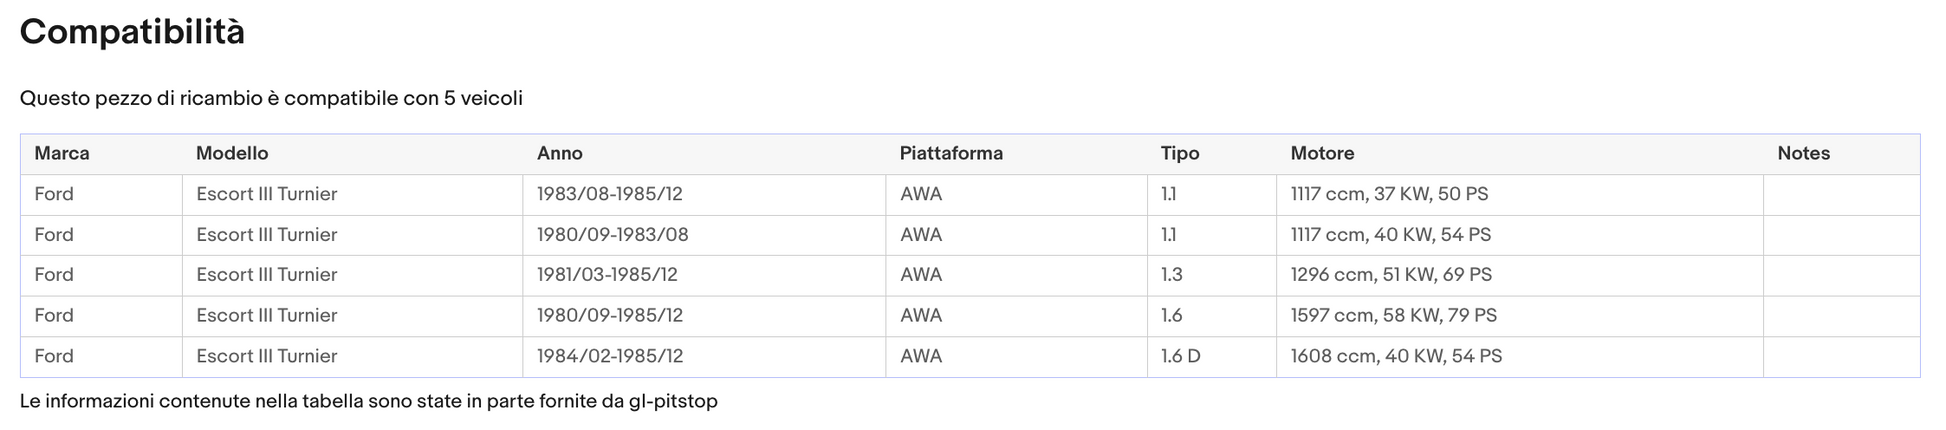Click the 1.6 D type cell
The height and width of the screenshot is (430, 1946).
click(1211, 356)
